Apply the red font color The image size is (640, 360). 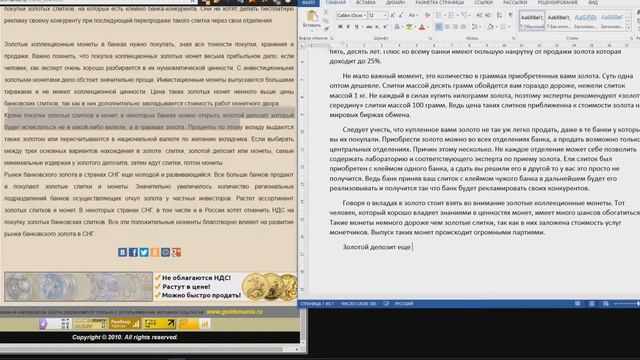point(422,27)
